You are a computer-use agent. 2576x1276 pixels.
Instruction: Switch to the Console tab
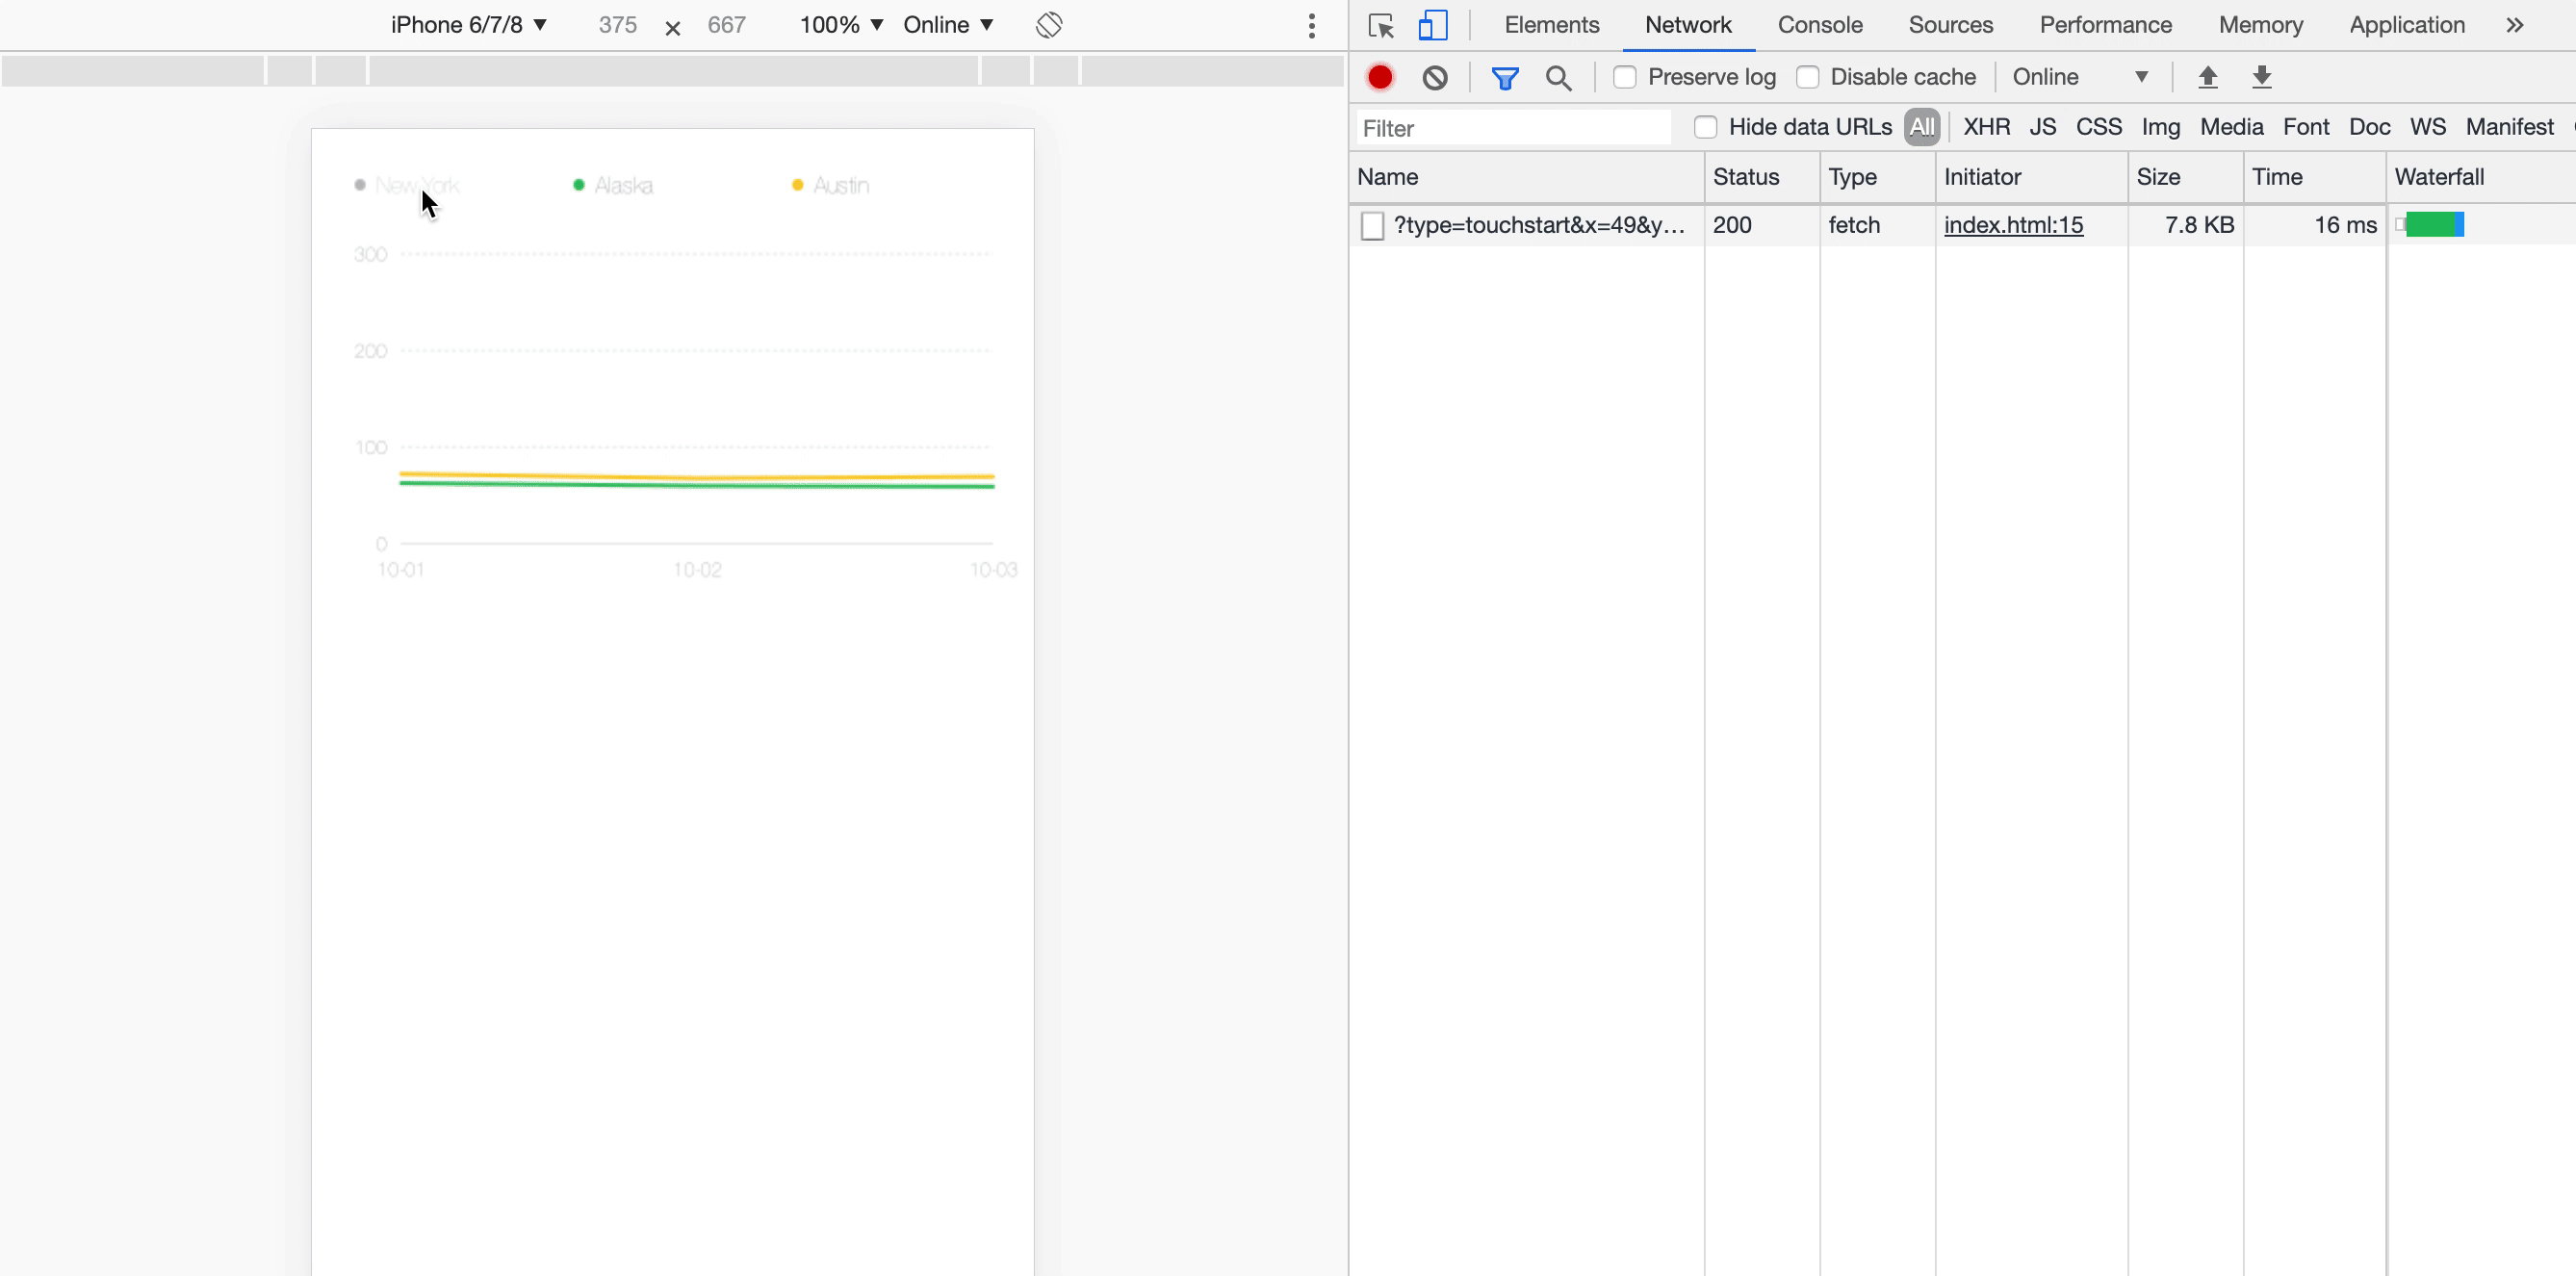coord(1819,25)
